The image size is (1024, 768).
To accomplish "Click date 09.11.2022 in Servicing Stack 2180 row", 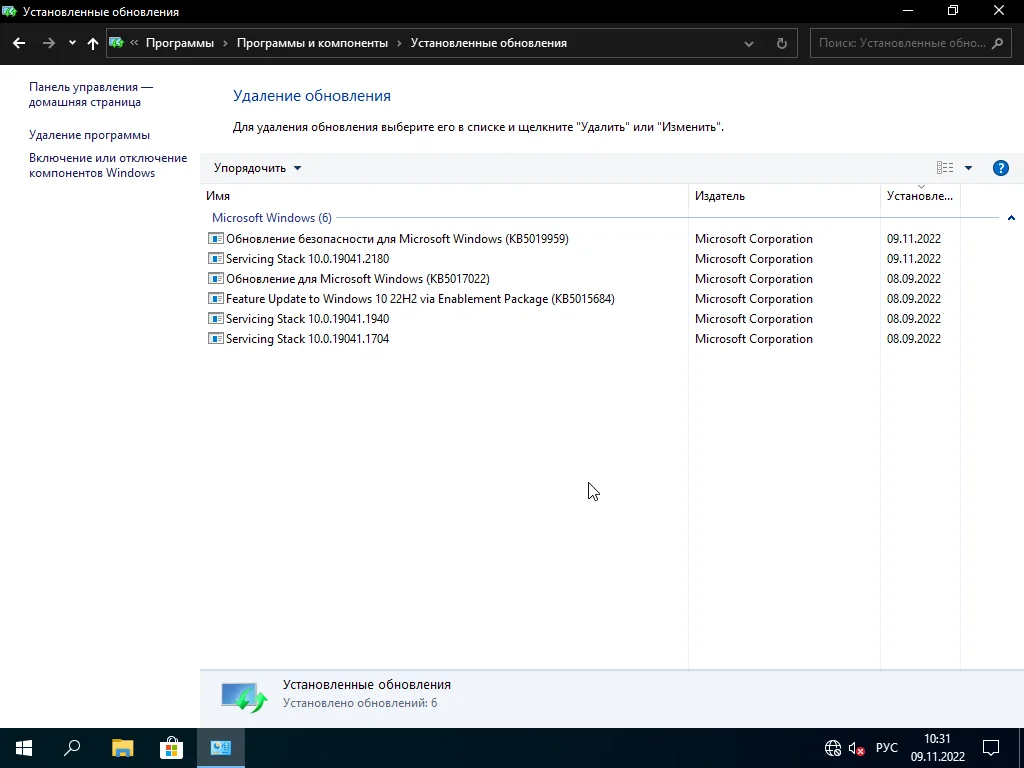I will point(914,259).
